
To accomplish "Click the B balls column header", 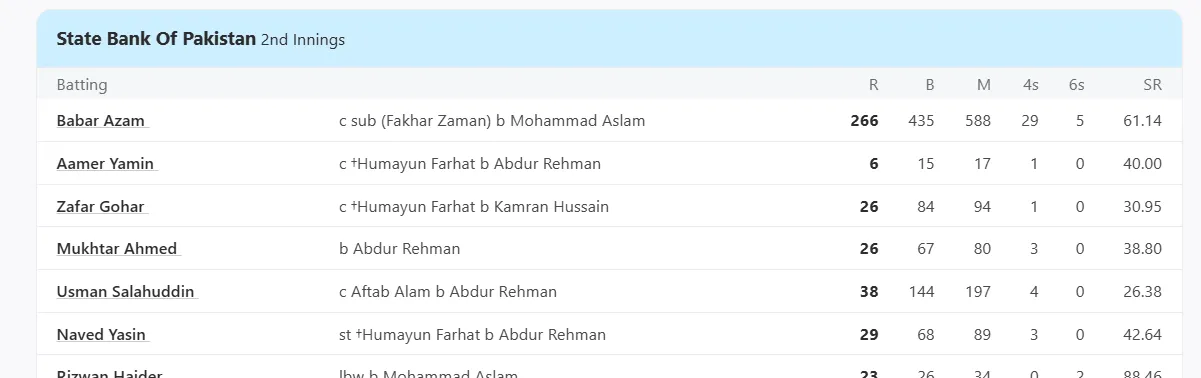I will 929,85.
